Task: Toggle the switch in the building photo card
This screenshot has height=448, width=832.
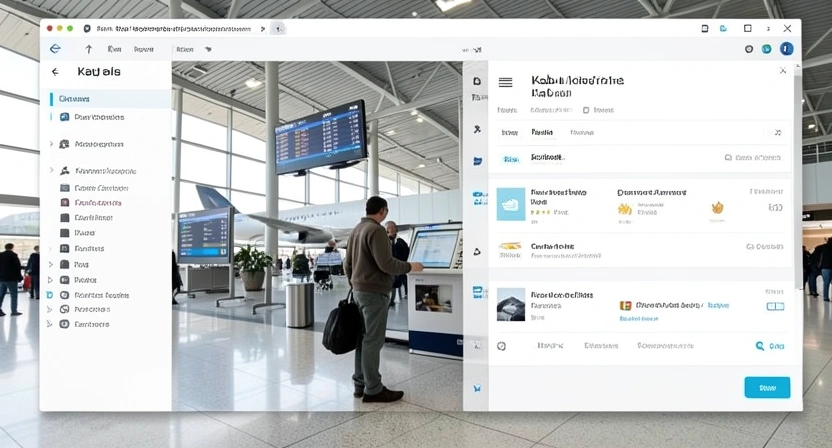Action: [775, 306]
